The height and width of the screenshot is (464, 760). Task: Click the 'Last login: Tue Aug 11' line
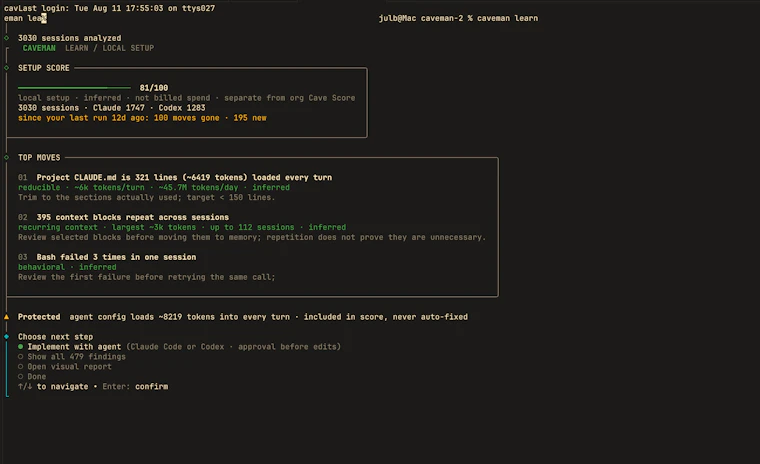(116, 8)
